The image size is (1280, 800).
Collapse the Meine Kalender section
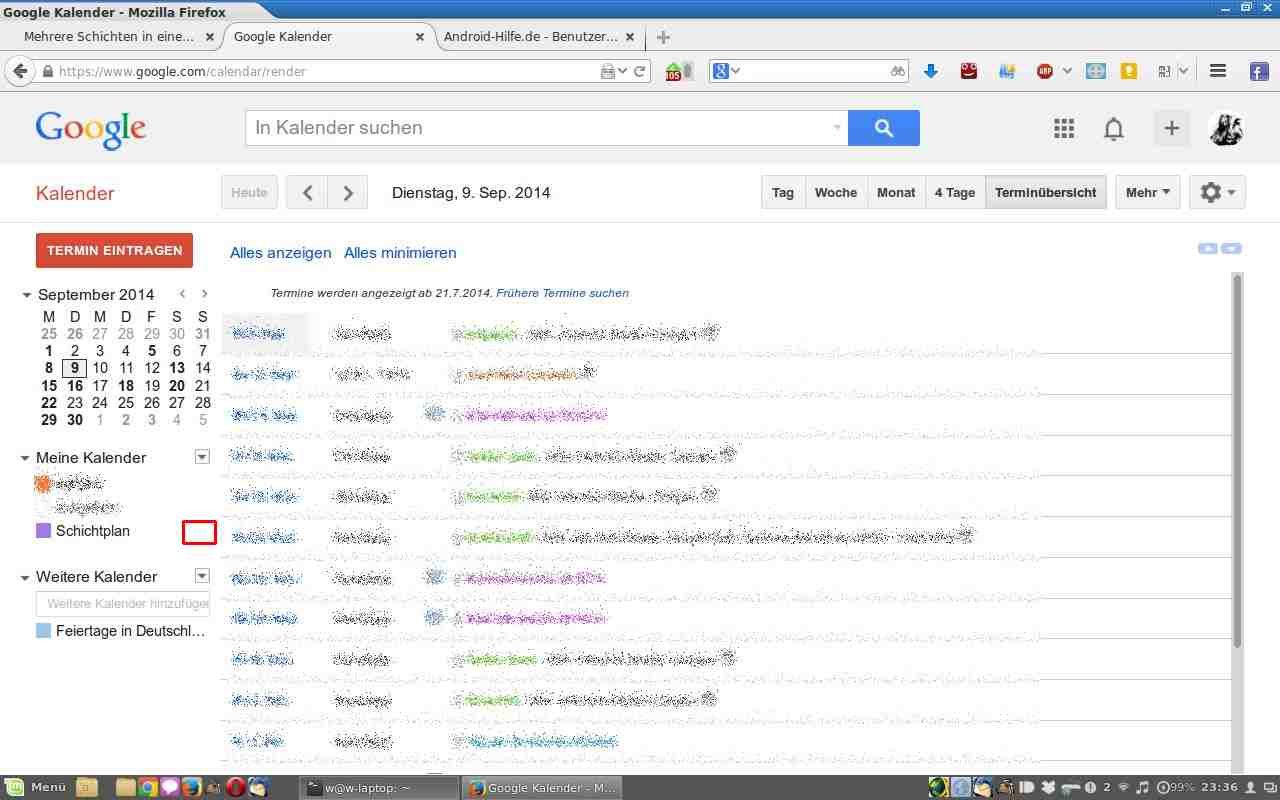click(x=25, y=458)
